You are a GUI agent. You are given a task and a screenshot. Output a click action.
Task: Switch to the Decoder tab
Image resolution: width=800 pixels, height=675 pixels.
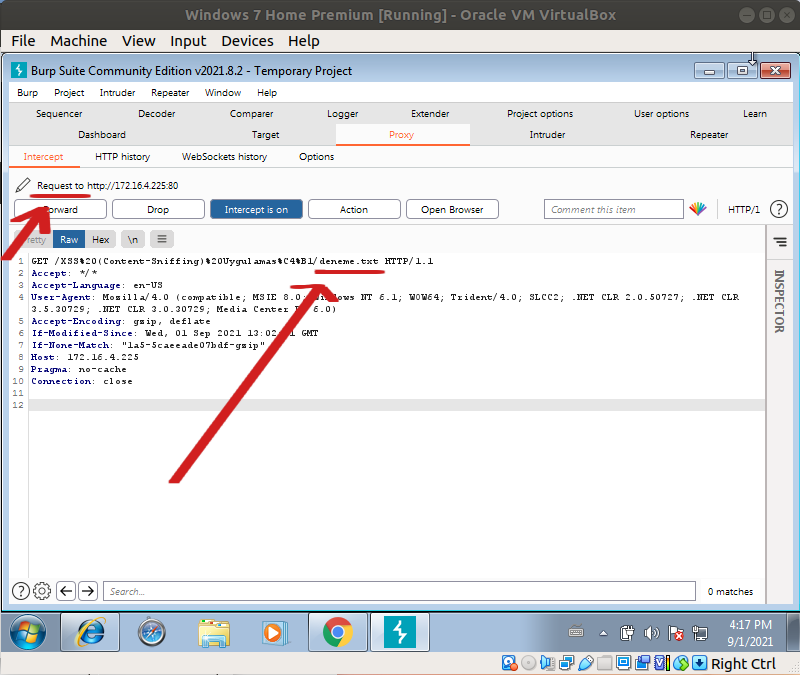[157, 113]
